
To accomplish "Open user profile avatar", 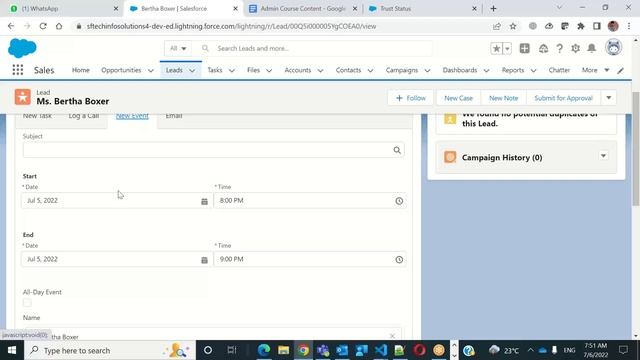I will click(613, 48).
